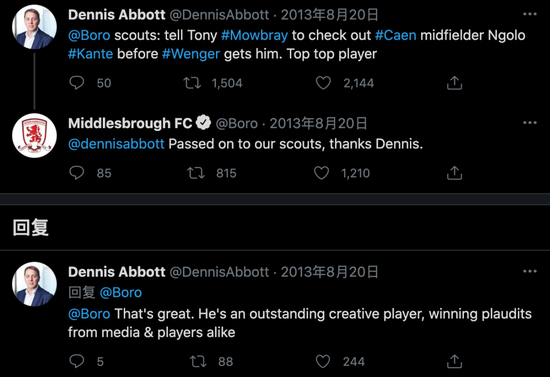Viewport: 550px width, 377px height.
Task: Retweet Middlesbrough FC's scouts reply
Action: click(195, 173)
